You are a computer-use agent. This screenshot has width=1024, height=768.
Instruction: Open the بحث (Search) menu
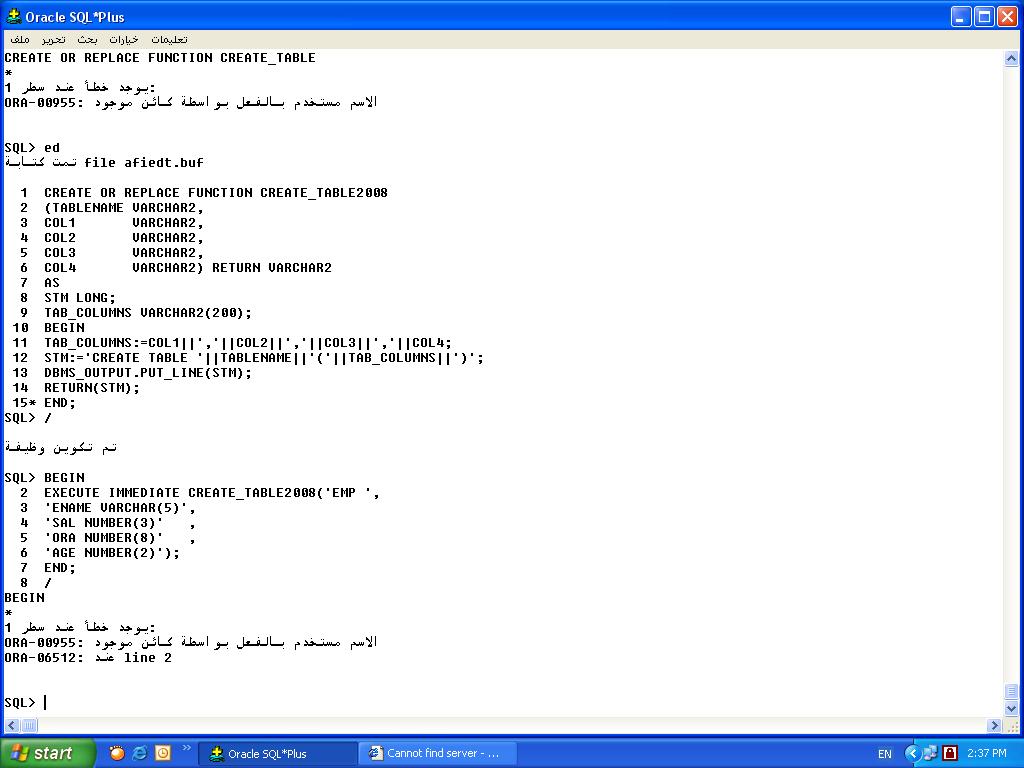click(x=88, y=39)
